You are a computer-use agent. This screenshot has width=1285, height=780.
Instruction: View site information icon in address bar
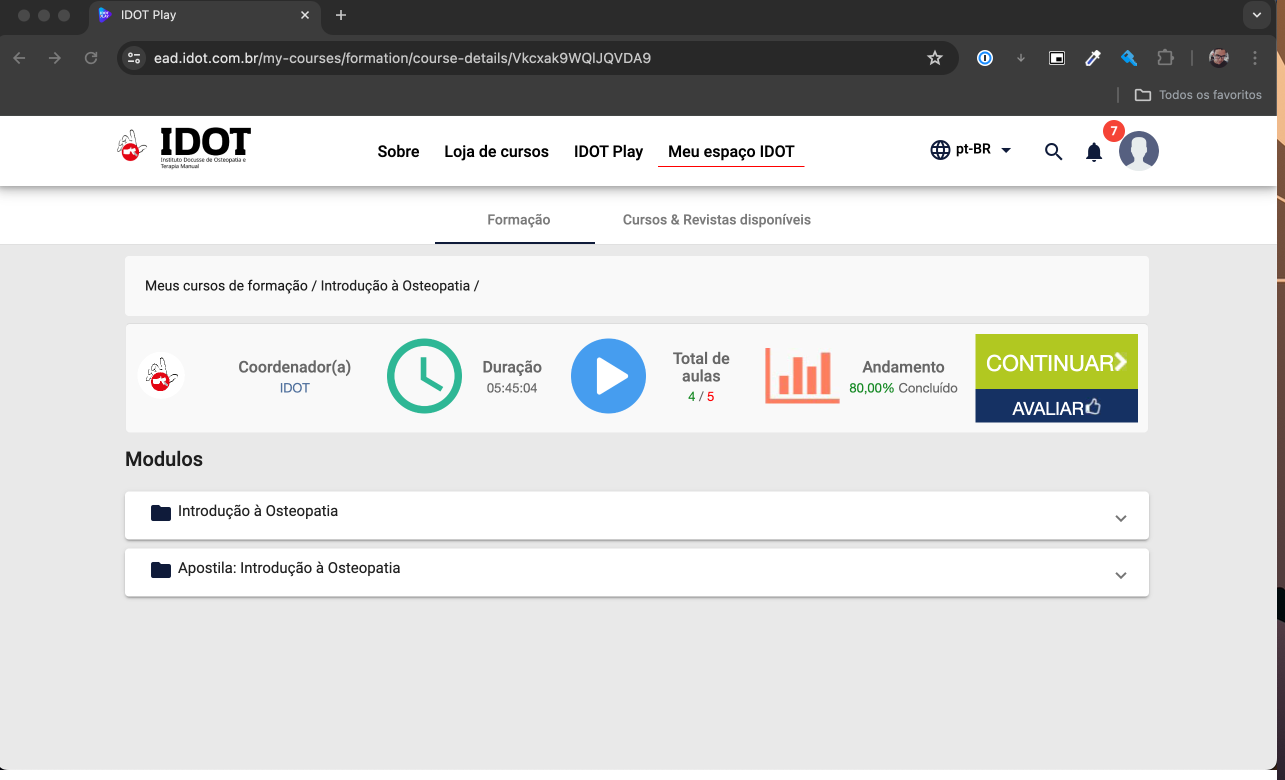pos(134,58)
